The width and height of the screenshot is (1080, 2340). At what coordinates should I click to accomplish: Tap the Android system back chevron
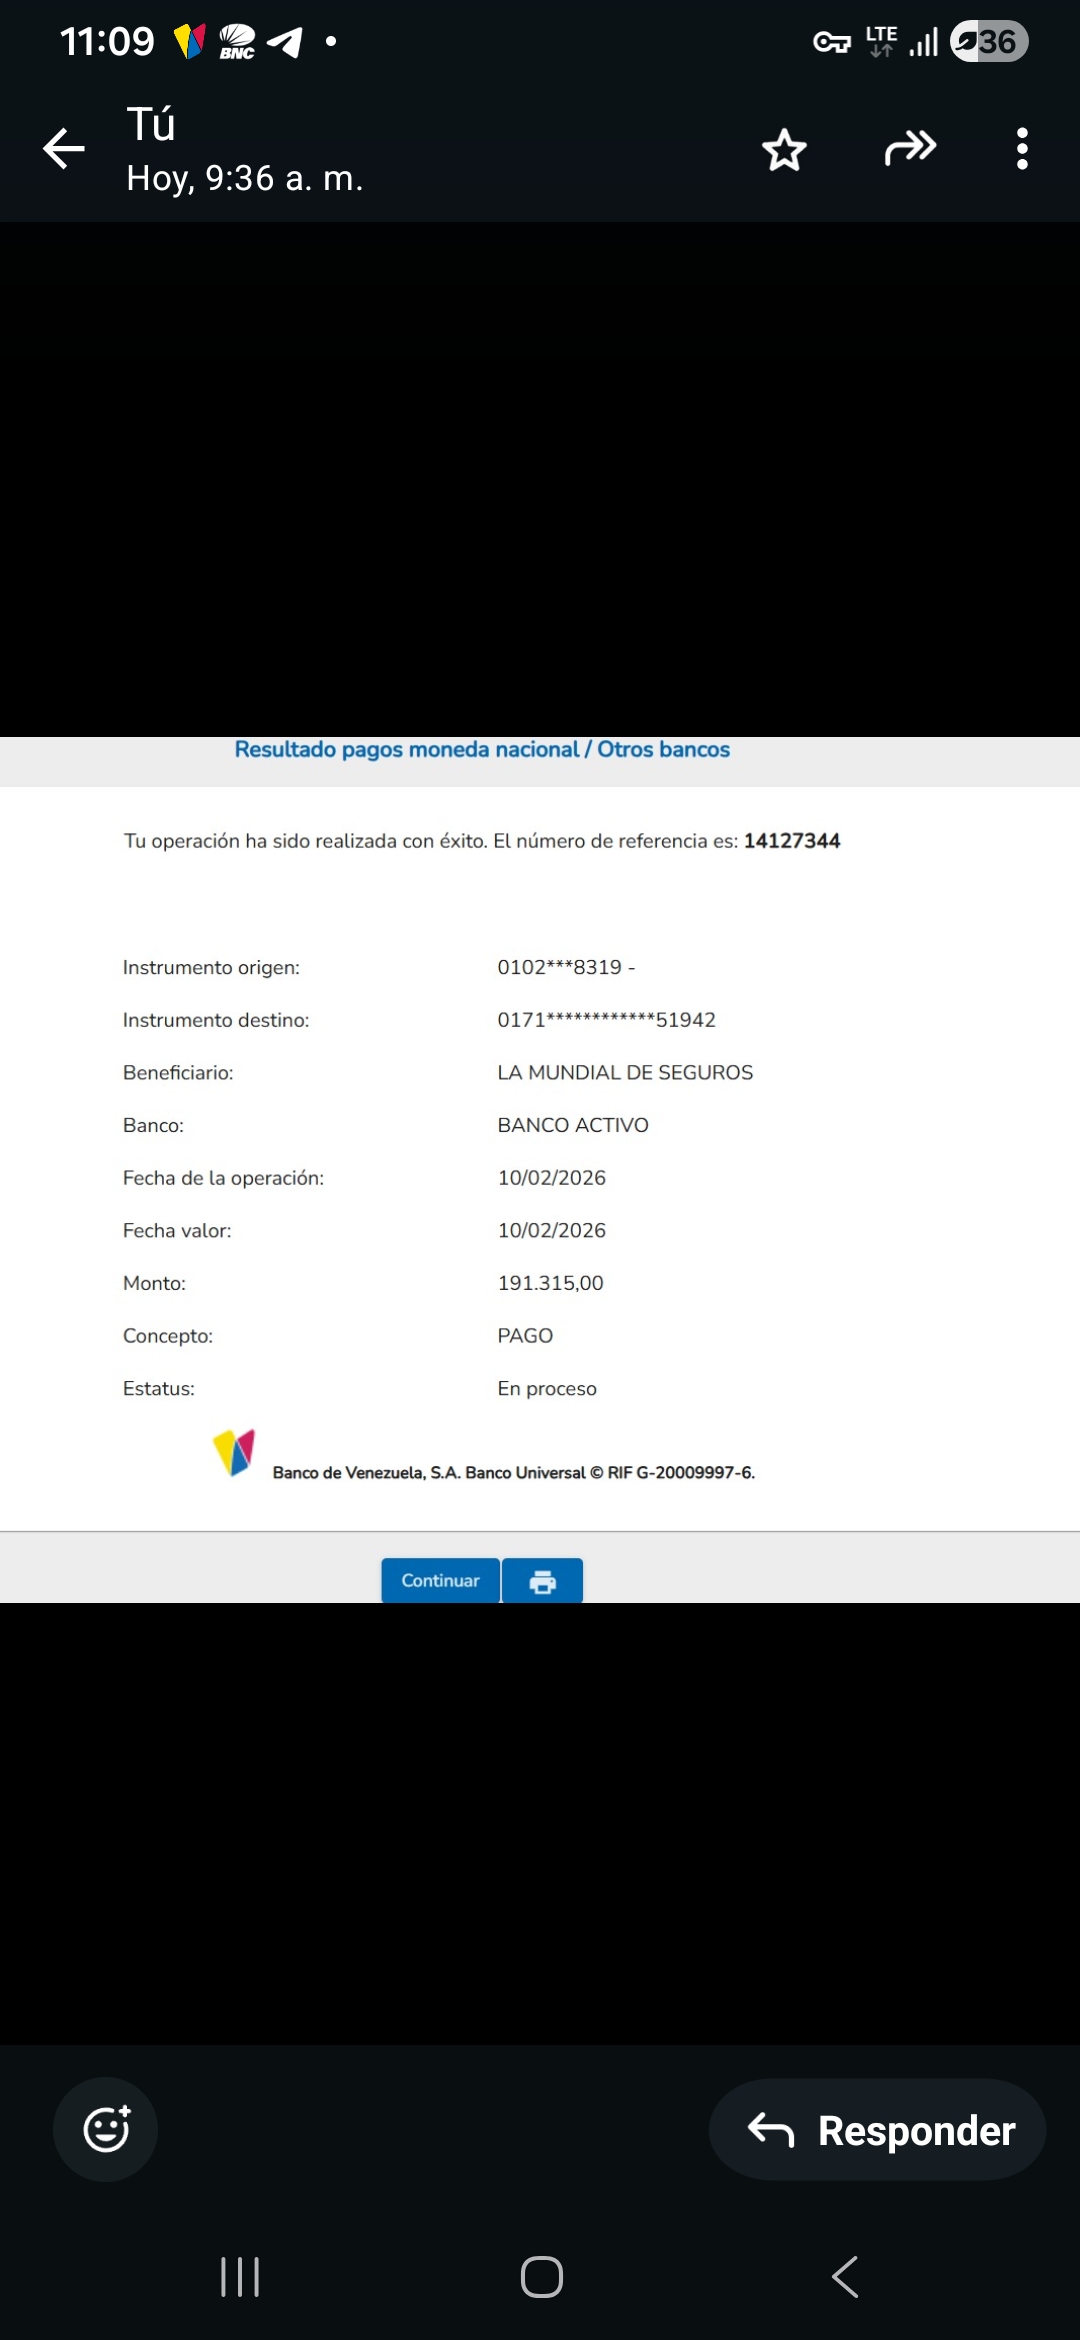(845, 2277)
